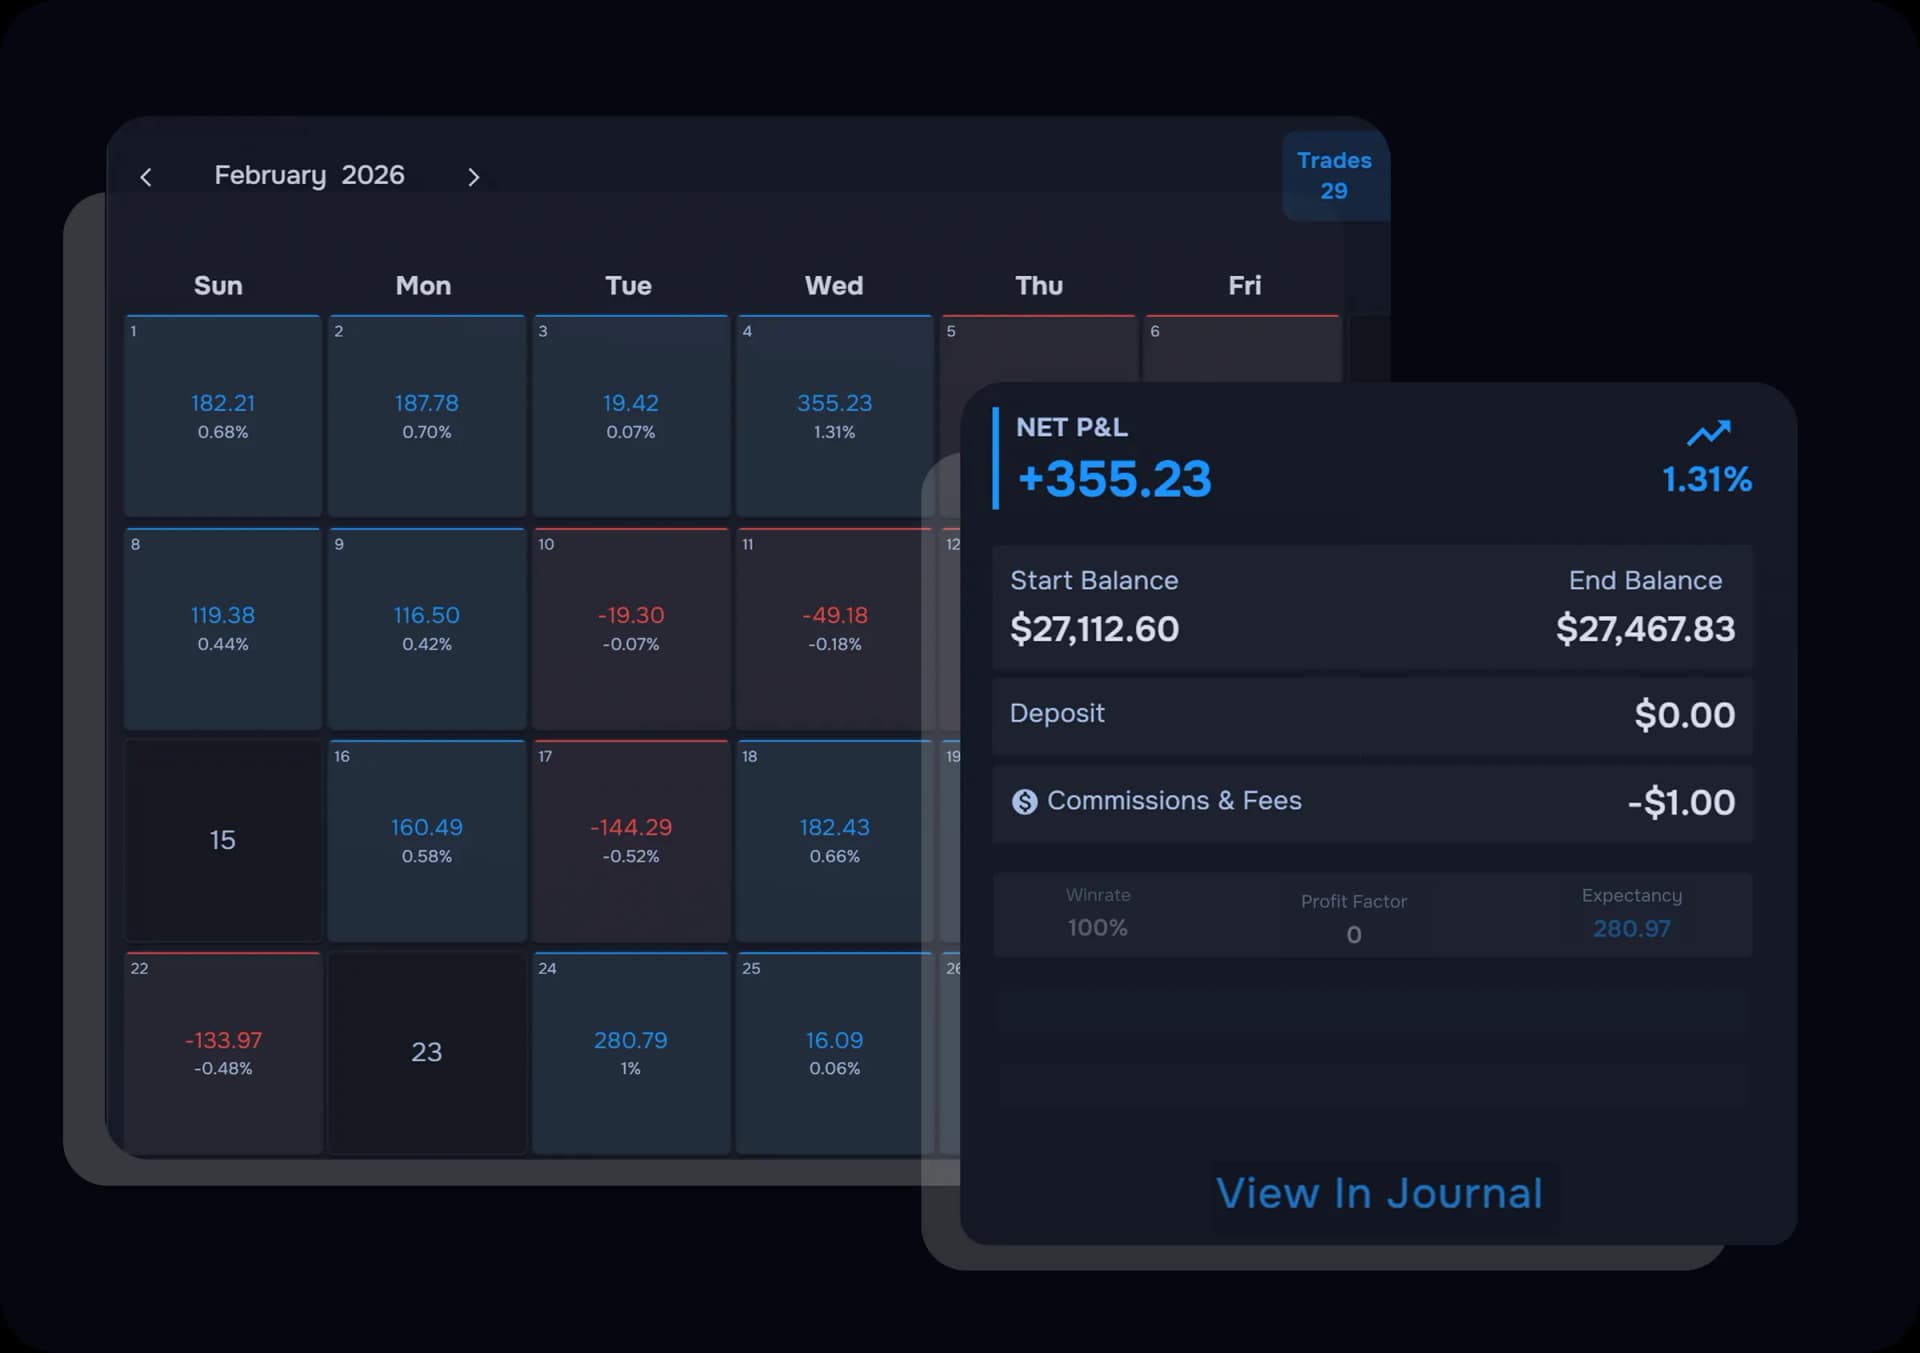Click the $0.00 deposit amount
1920x1353 pixels.
[1684, 716]
